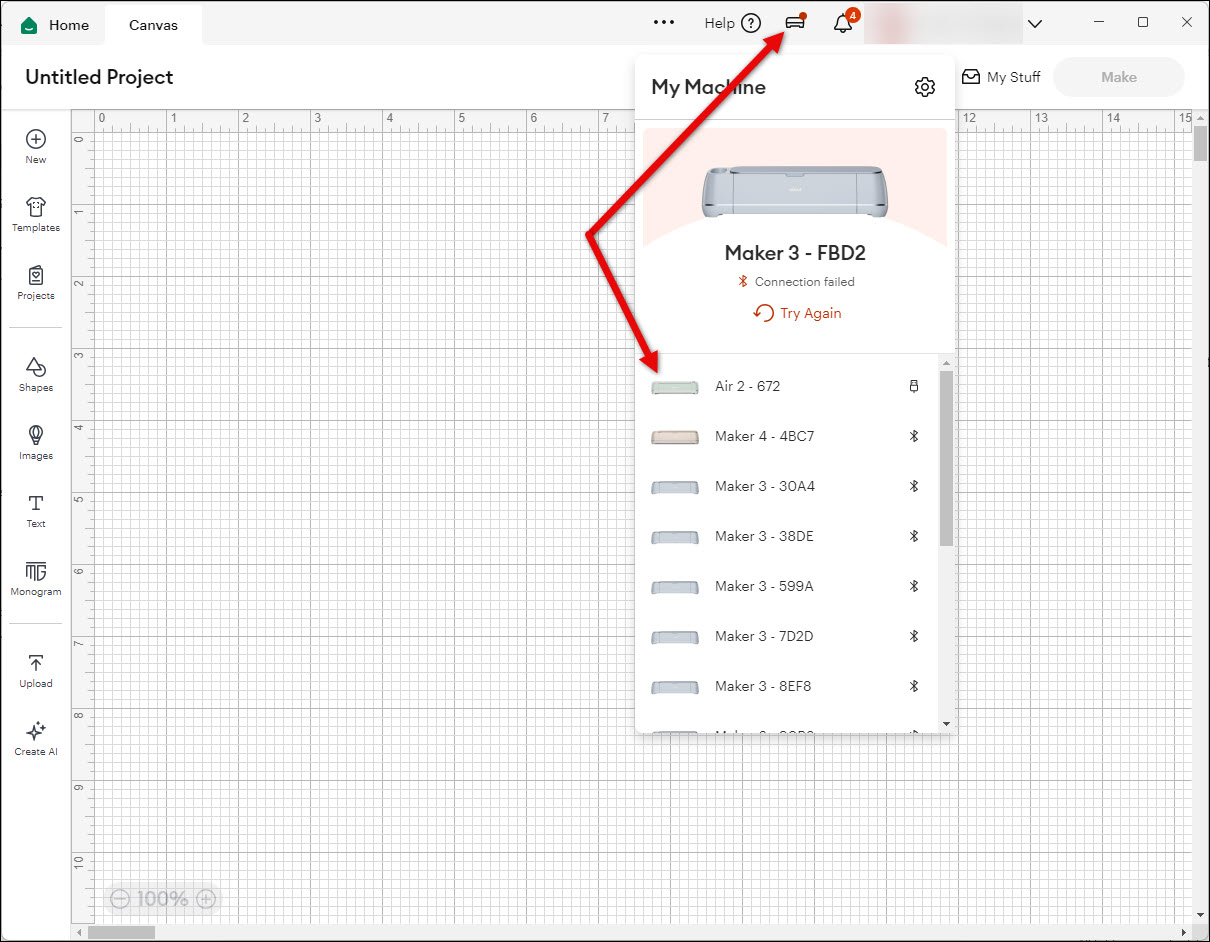
Task: Open machine settings gear in My Machine panel
Action: pyautogui.click(x=924, y=87)
